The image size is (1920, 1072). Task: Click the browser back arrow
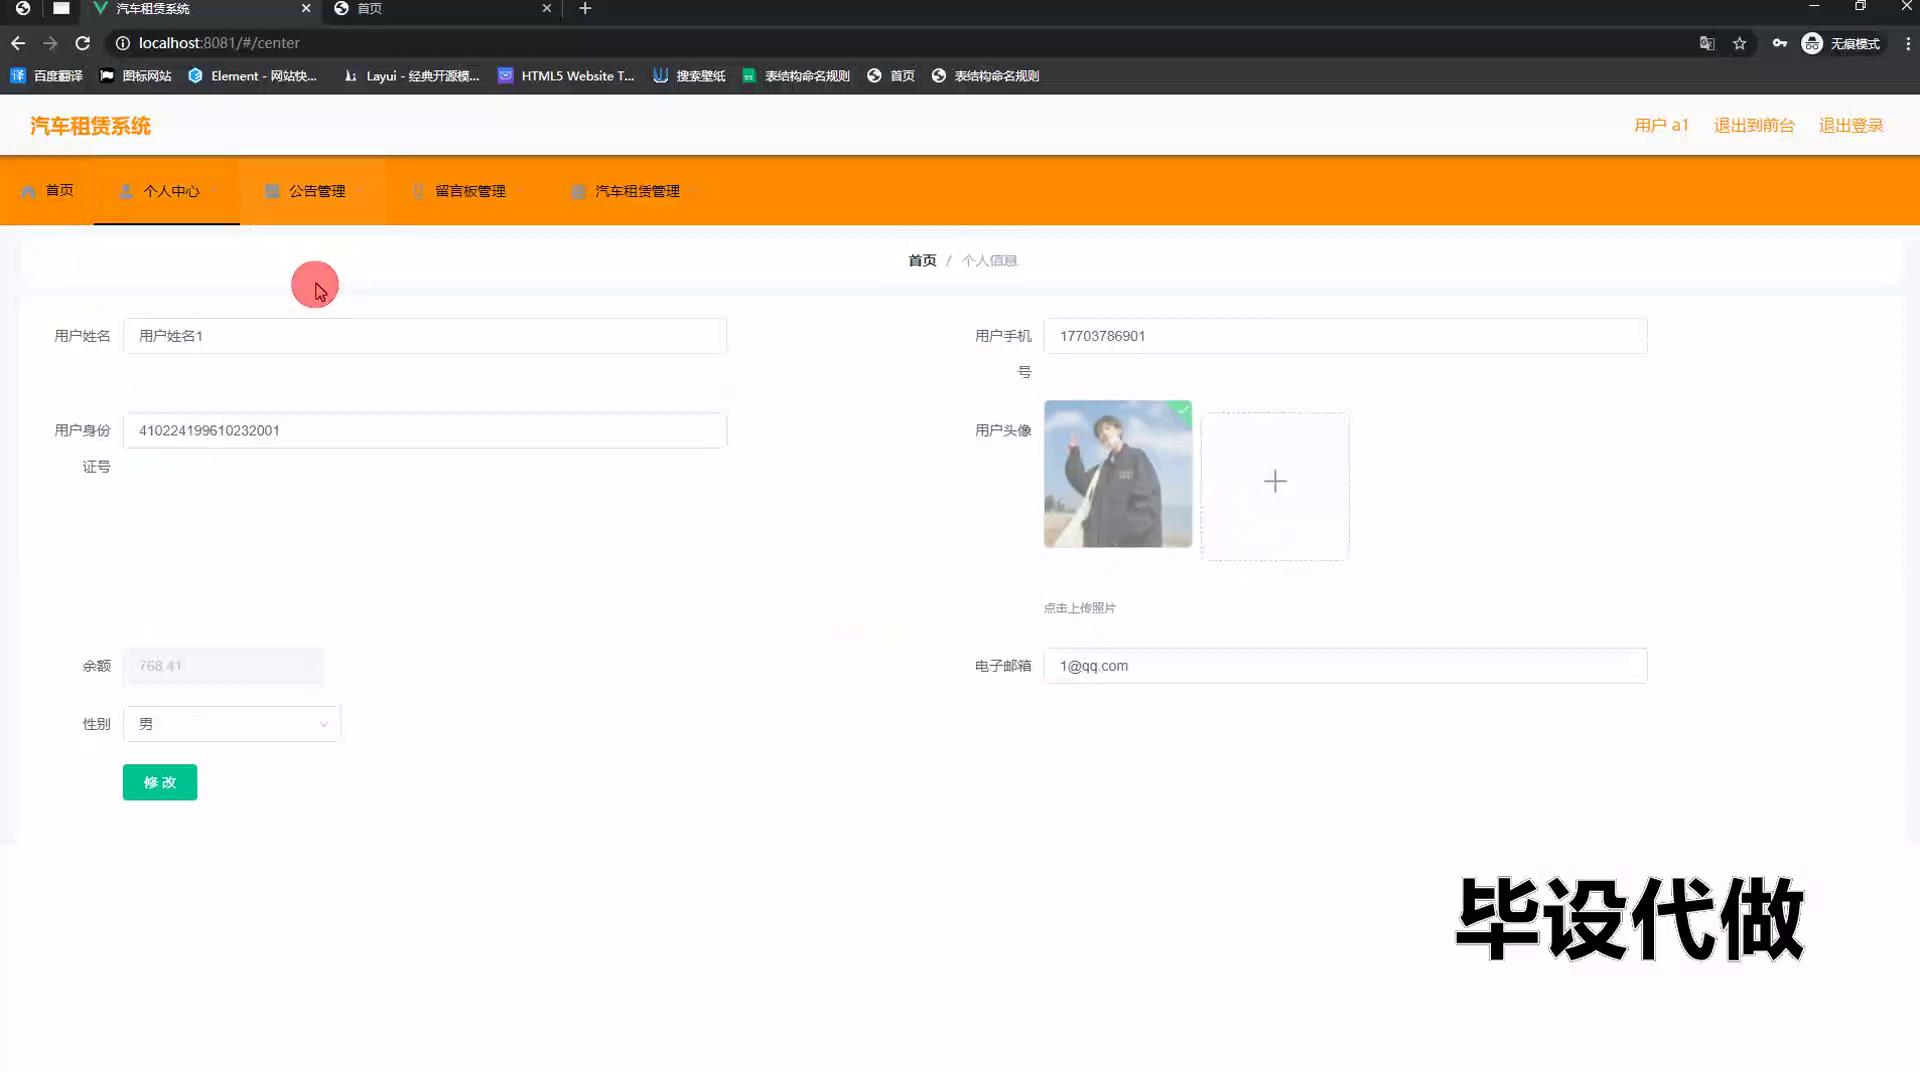(18, 43)
